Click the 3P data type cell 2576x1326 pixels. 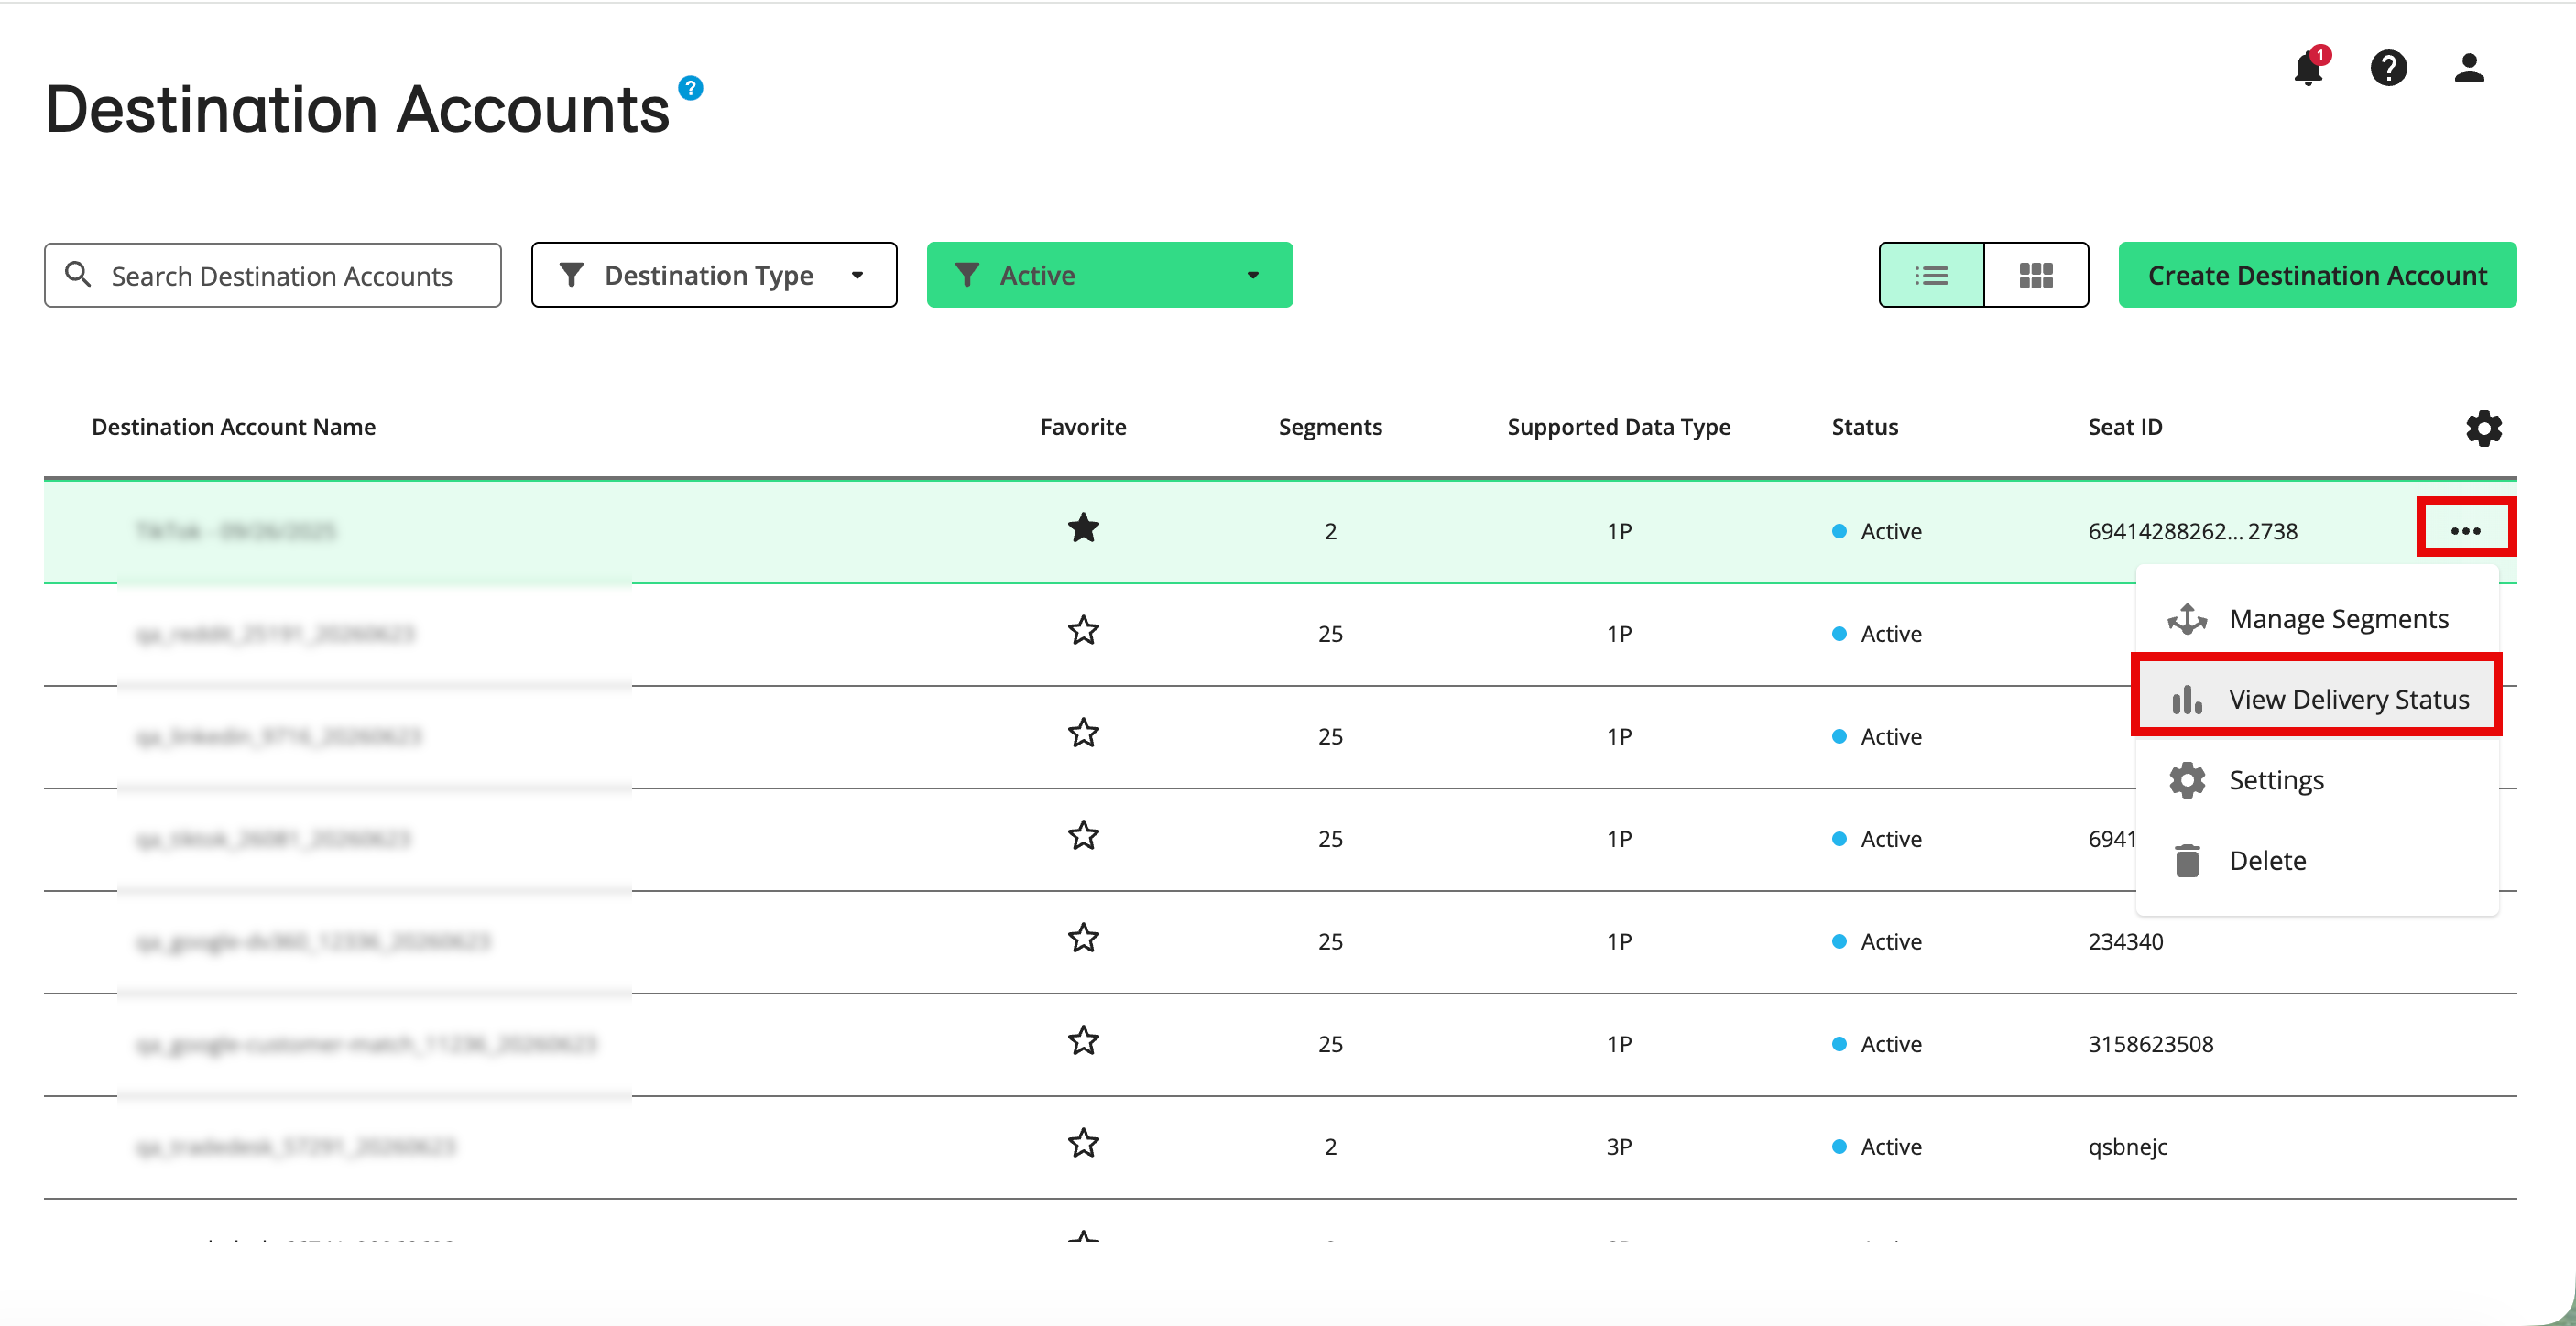tap(1618, 1146)
